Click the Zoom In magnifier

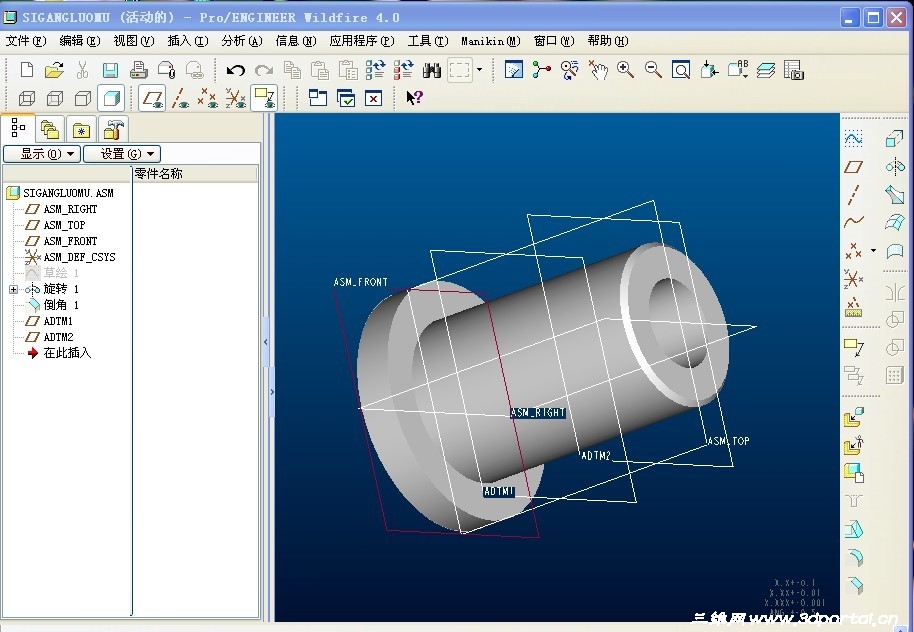pos(625,70)
